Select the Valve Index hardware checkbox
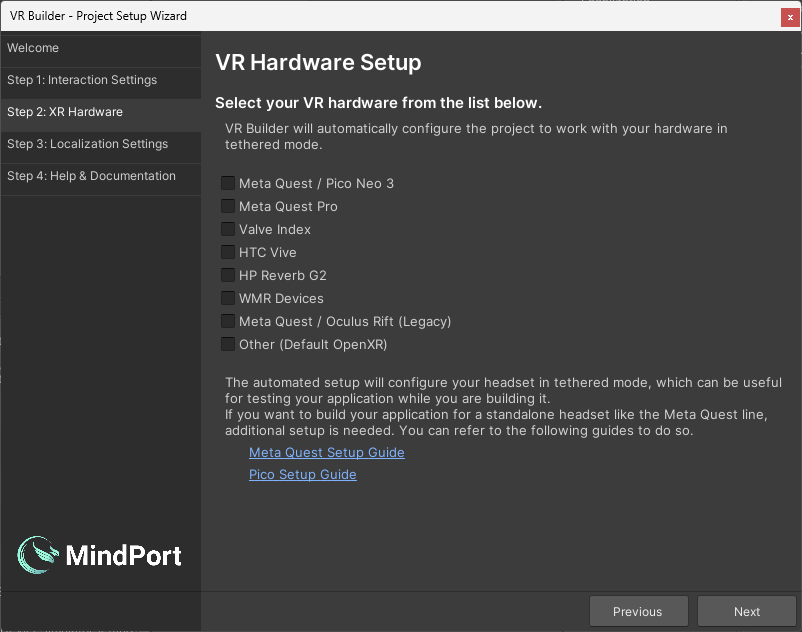802x632 pixels. pyautogui.click(x=227, y=229)
